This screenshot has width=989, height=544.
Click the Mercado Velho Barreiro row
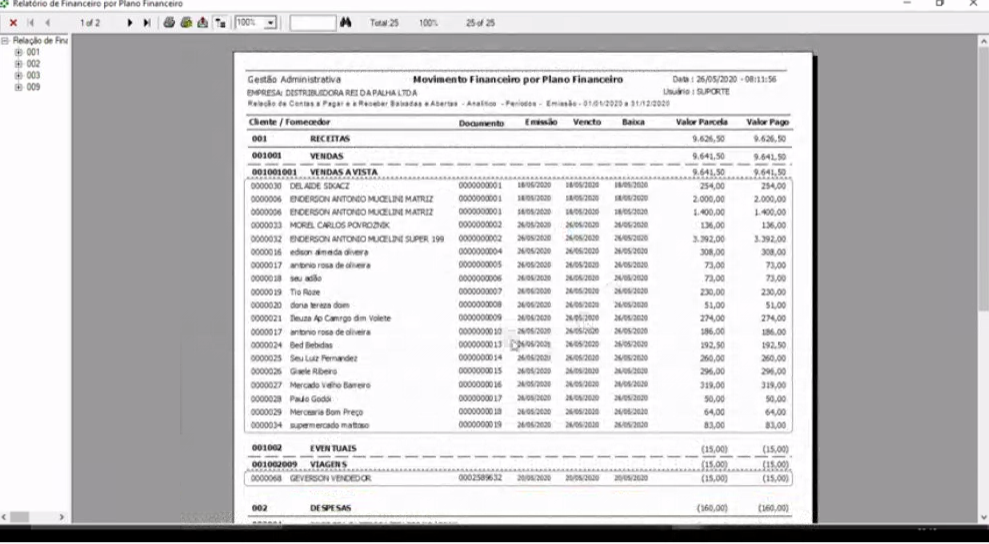pyautogui.click(x=518, y=385)
